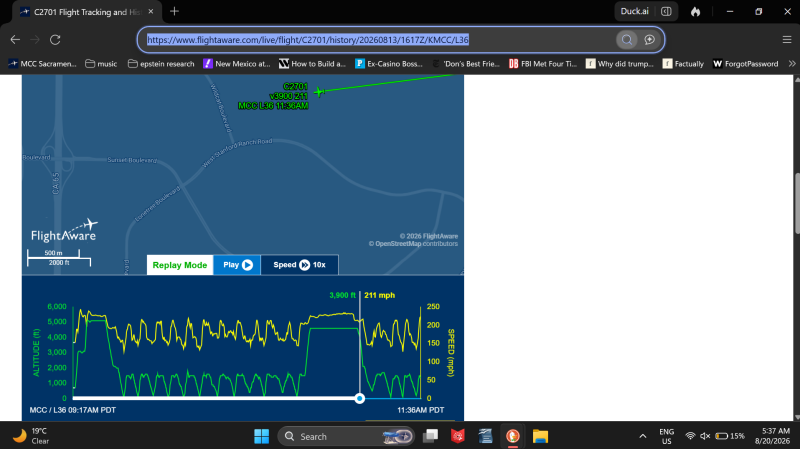
Task: Click the 11:36AM PDT end time label
Action: click(x=420, y=410)
